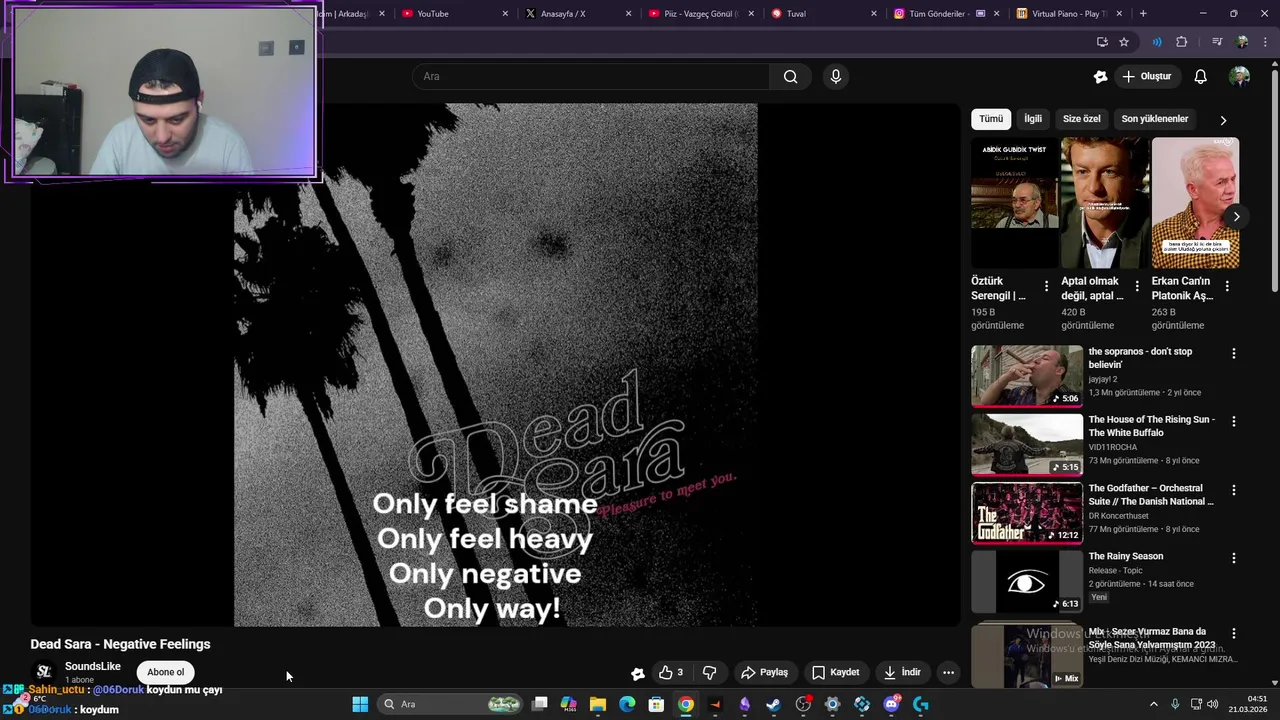Open options for The Rainy Season
The width and height of the screenshot is (1280, 720).
click(1233, 558)
